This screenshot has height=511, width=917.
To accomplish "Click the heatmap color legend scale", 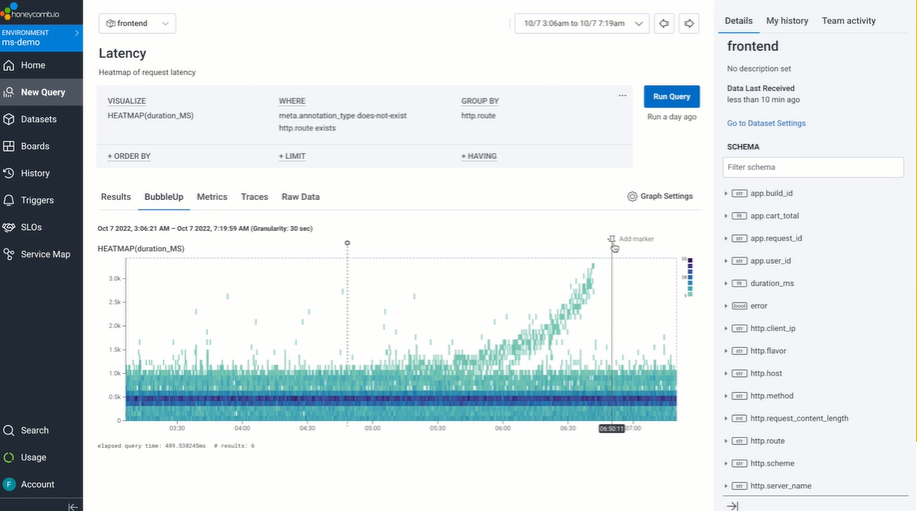I will (690, 277).
